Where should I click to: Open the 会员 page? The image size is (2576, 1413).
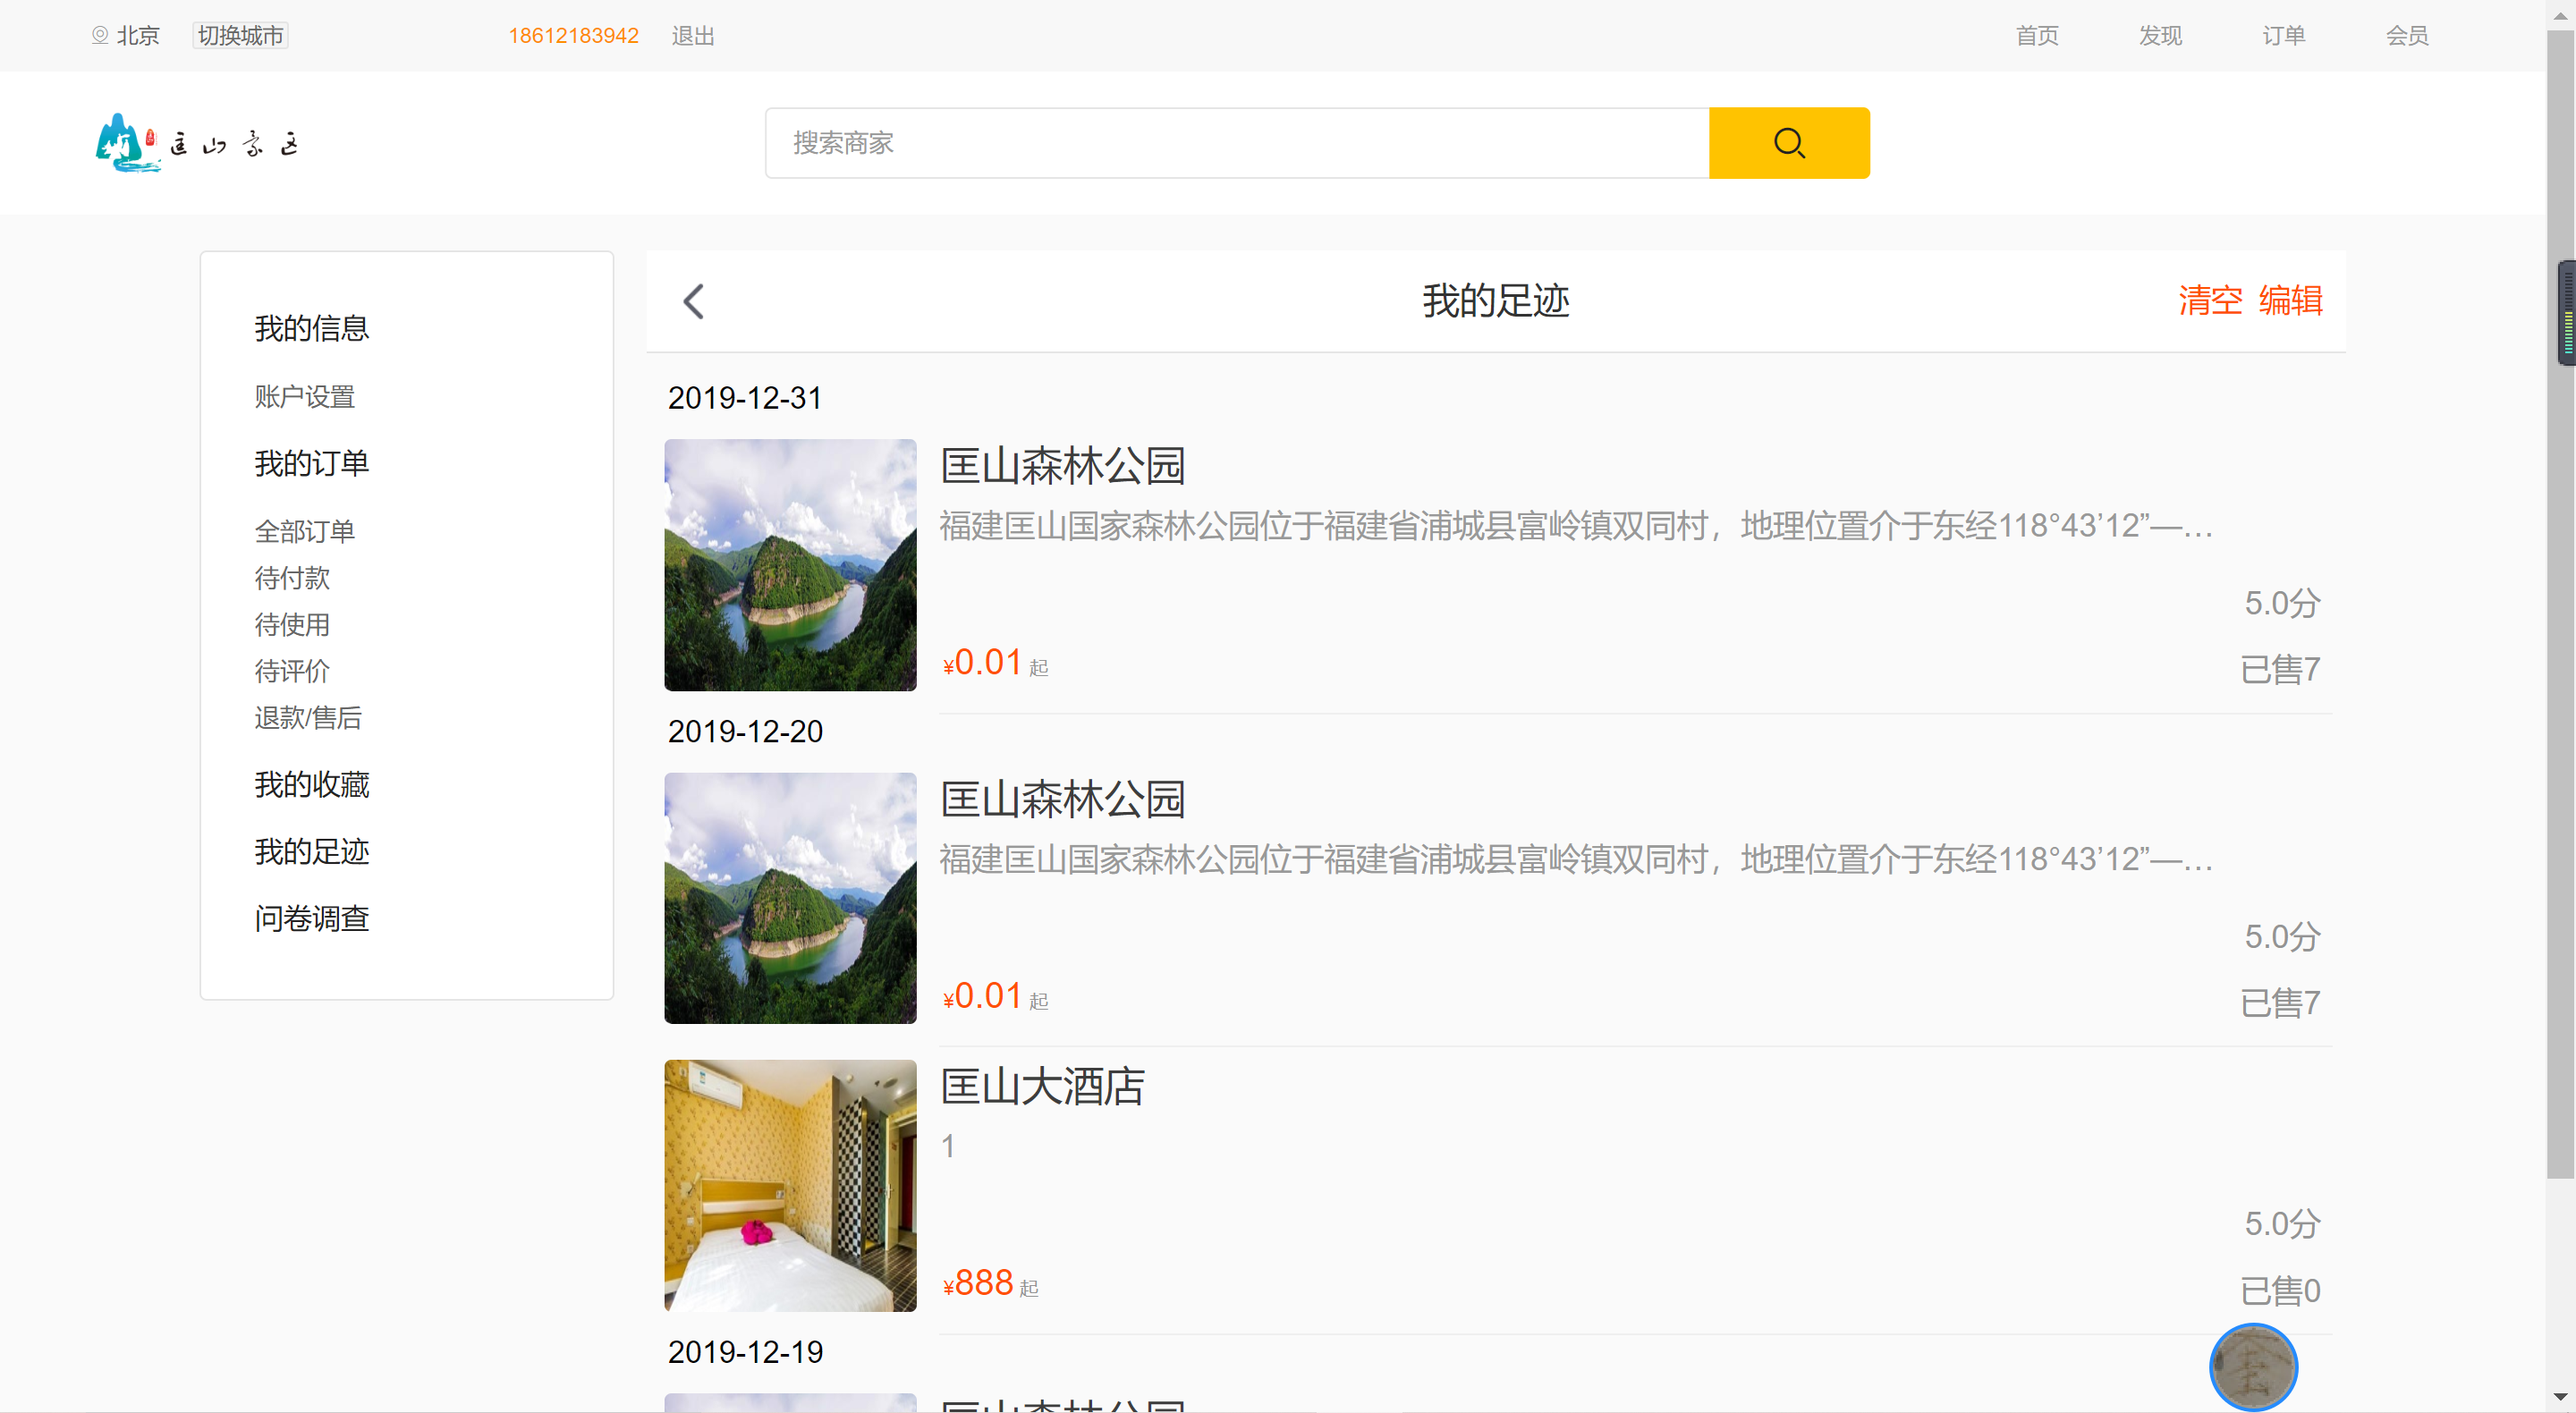coord(2407,36)
